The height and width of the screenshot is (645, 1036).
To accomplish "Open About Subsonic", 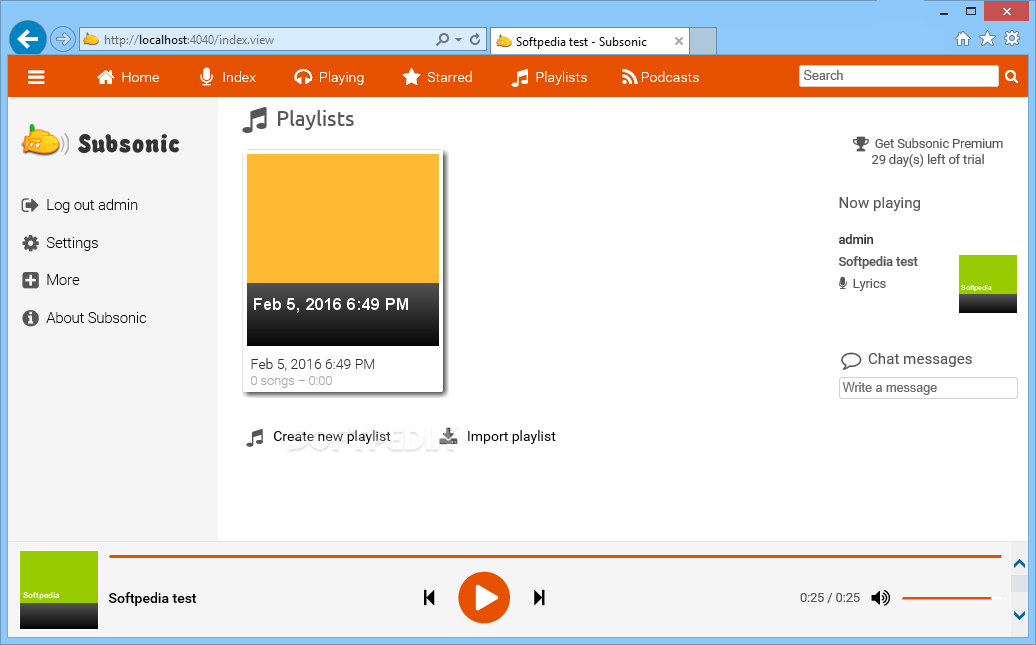I will [96, 318].
